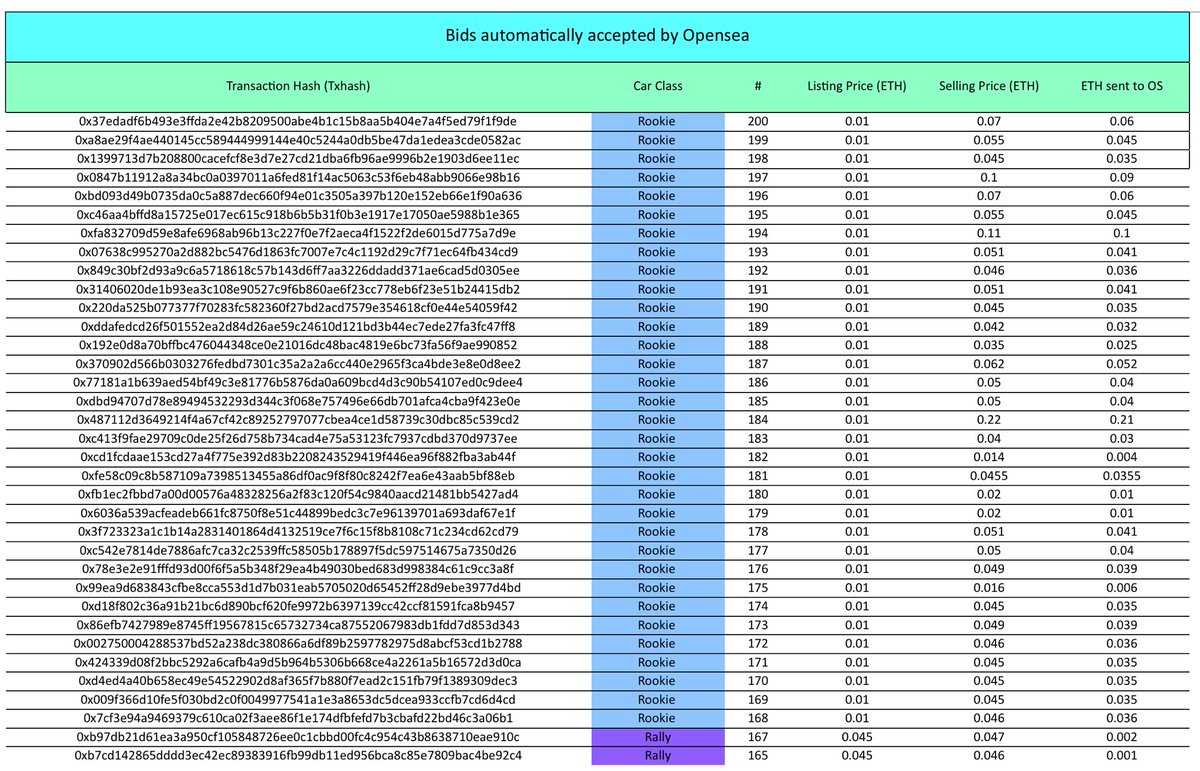Select the "Transaction Hash (Txhash)" column header
Viewport: 1200px width, 771px height.
tap(298, 86)
